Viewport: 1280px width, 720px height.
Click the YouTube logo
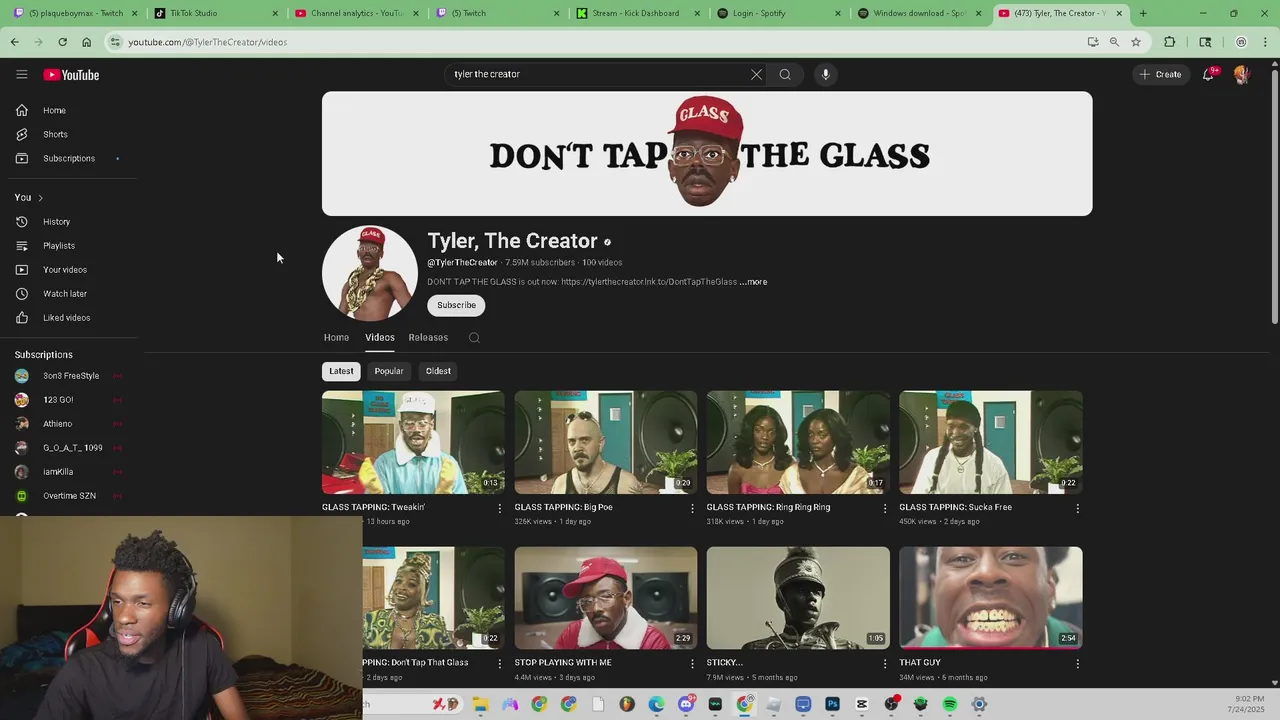coord(71,75)
